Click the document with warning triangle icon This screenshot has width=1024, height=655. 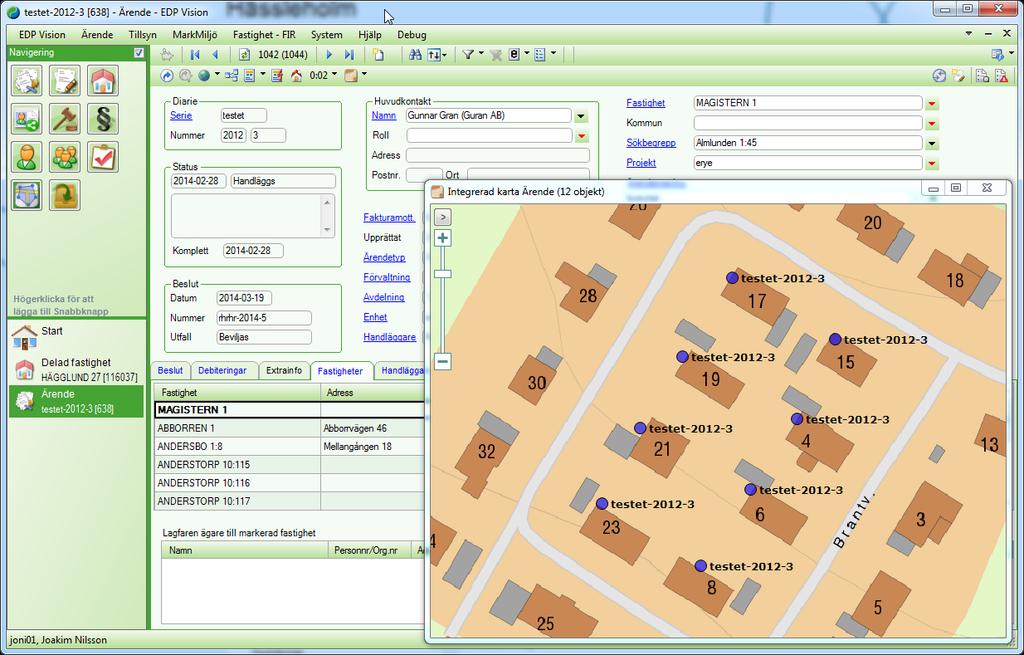1001,76
